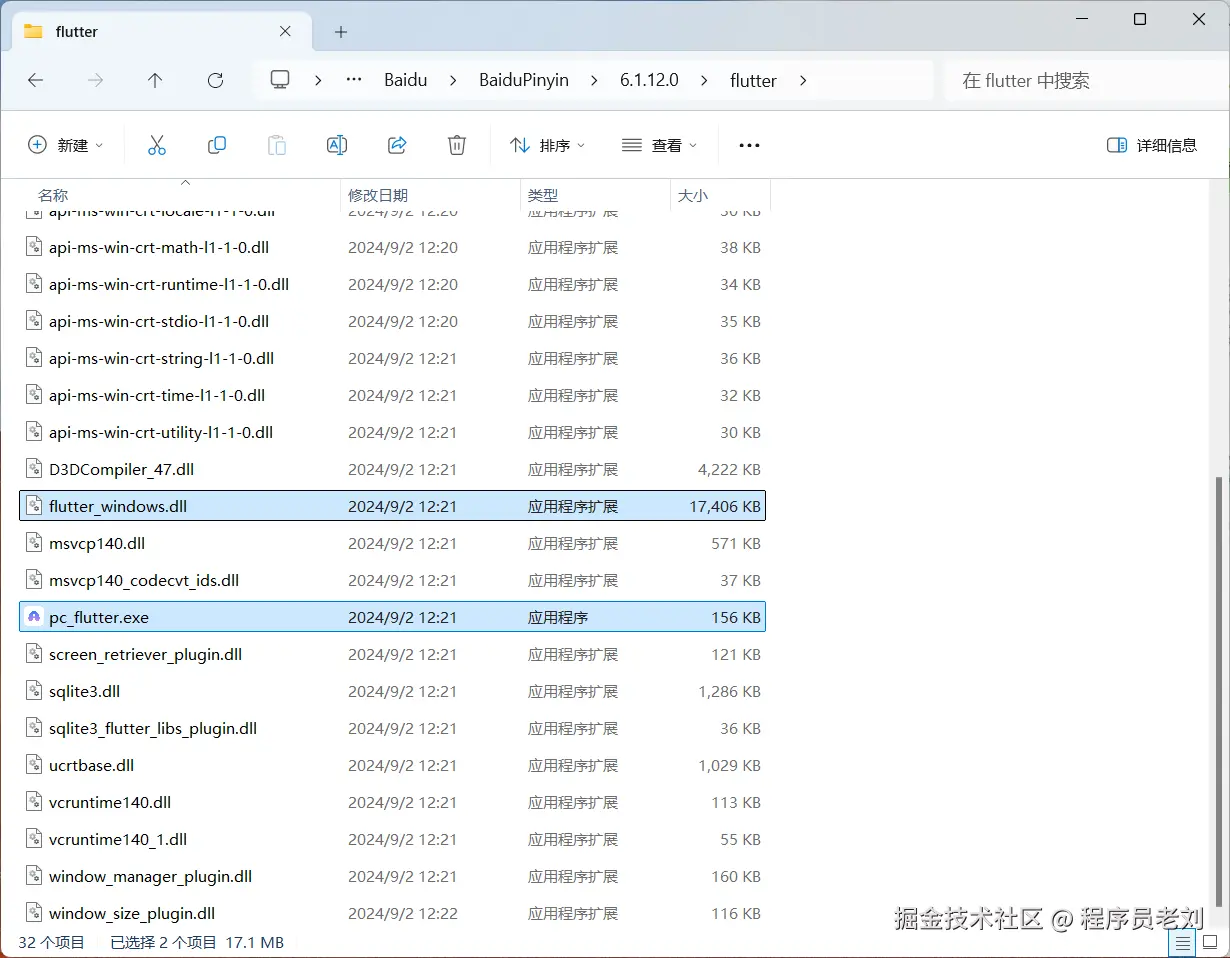Go up one folder level

[x=155, y=80]
